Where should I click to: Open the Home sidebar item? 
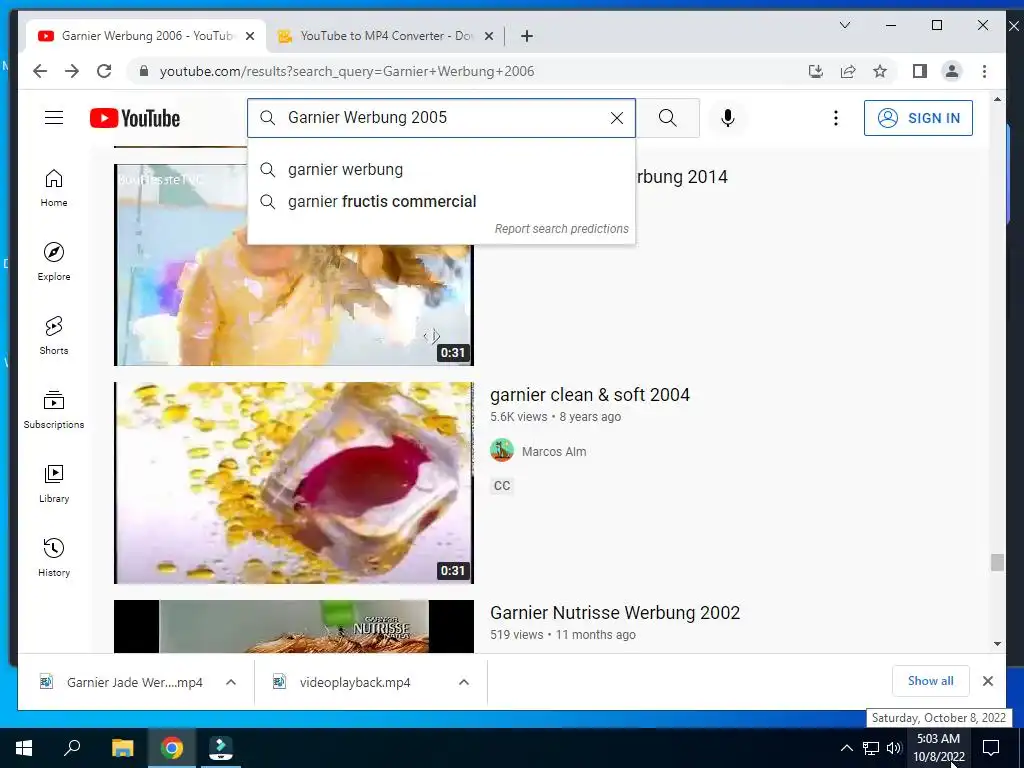pos(54,188)
